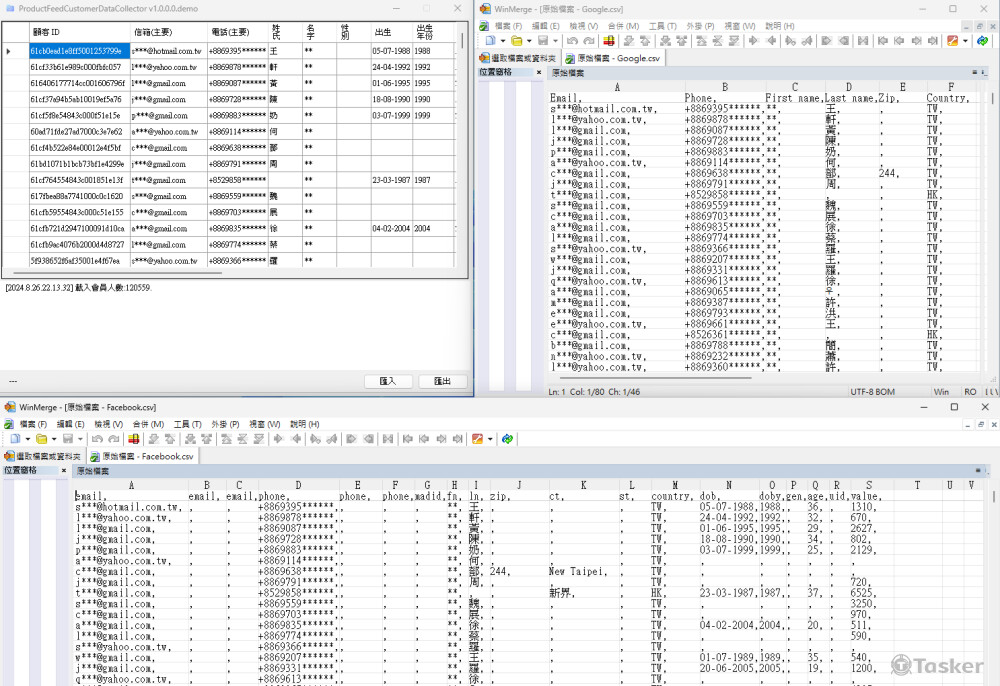1000x686 pixels.
Task: Refresh comparison with green arrows icon
Action: click(982, 41)
